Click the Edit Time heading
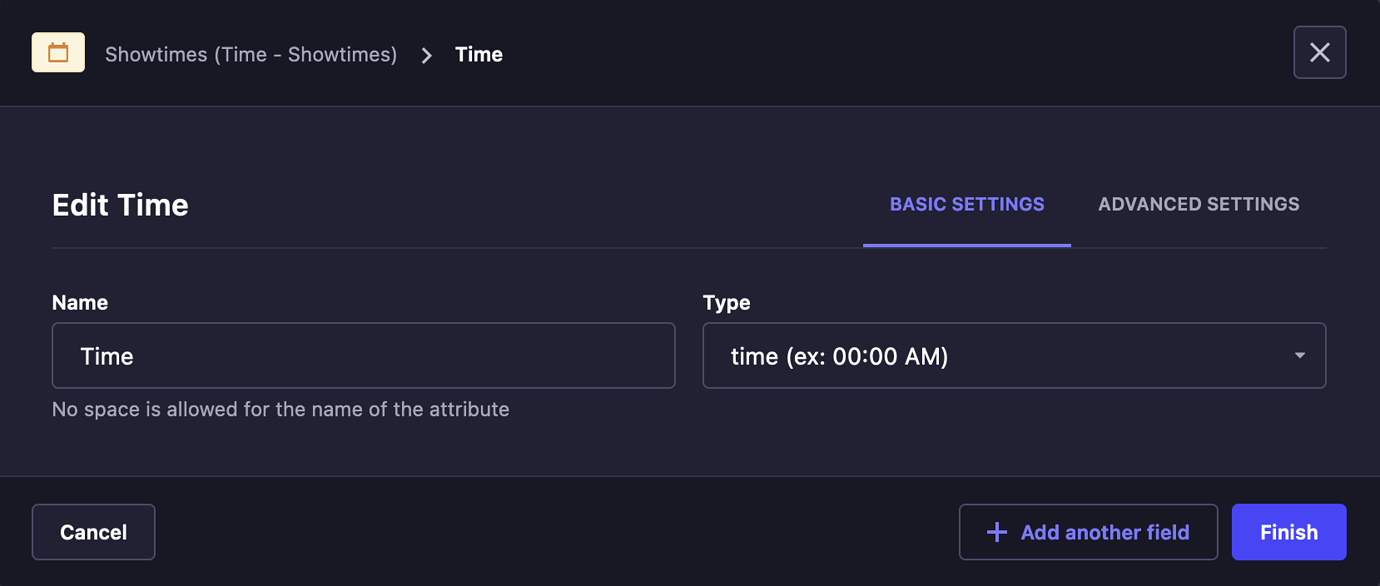Image resolution: width=1380 pixels, height=586 pixels. pos(120,205)
